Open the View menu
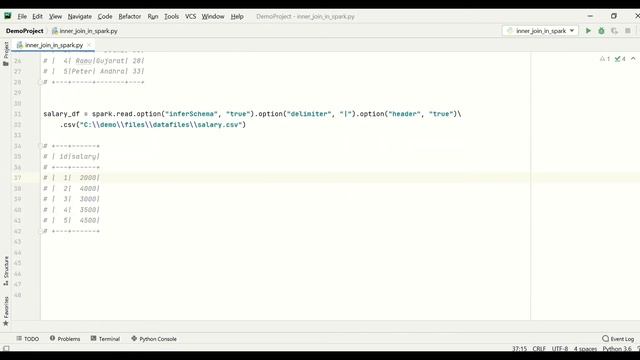 coord(55,16)
